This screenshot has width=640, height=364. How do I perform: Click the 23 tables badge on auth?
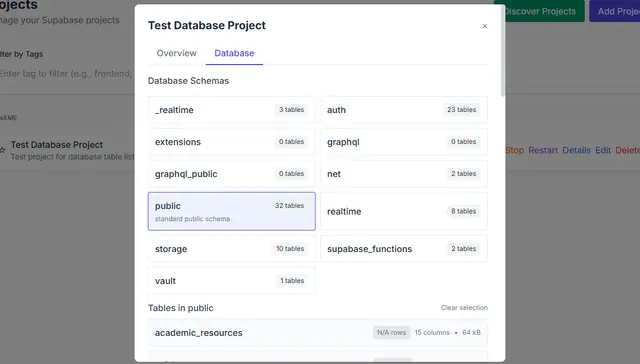[x=461, y=110]
